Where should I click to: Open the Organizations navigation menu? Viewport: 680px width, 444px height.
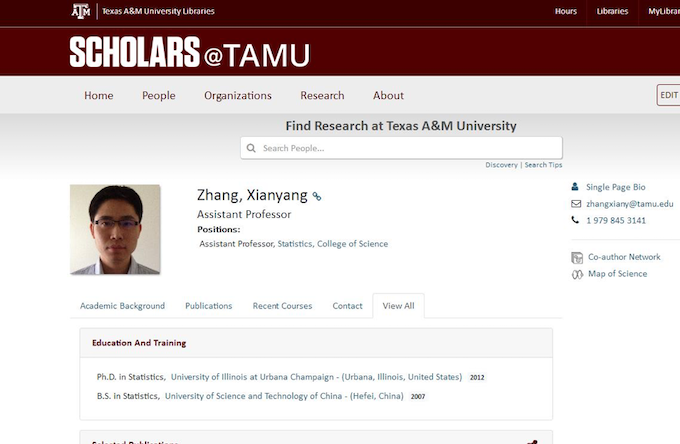[x=238, y=96]
